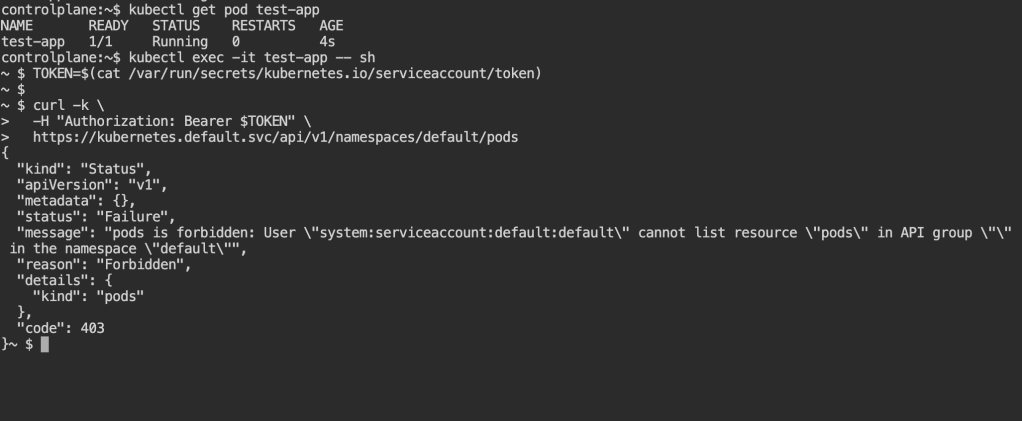
Task: Click the Kubernetes API pods URL
Action: (x=282, y=134)
